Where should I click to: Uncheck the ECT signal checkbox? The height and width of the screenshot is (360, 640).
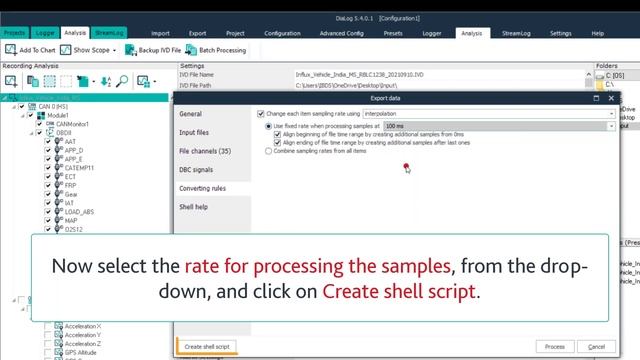point(48,177)
